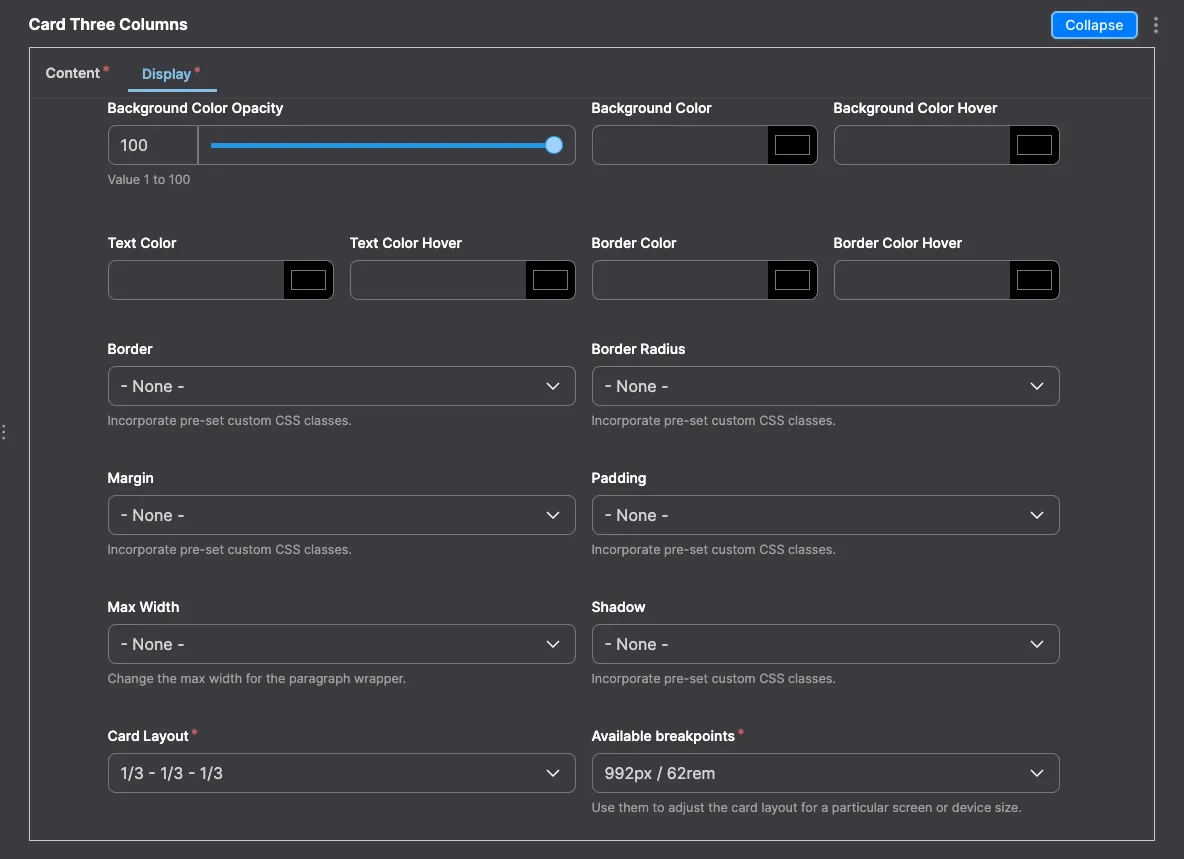The image size is (1184, 859).
Task: Switch to the Content tab
Action: click(x=72, y=73)
